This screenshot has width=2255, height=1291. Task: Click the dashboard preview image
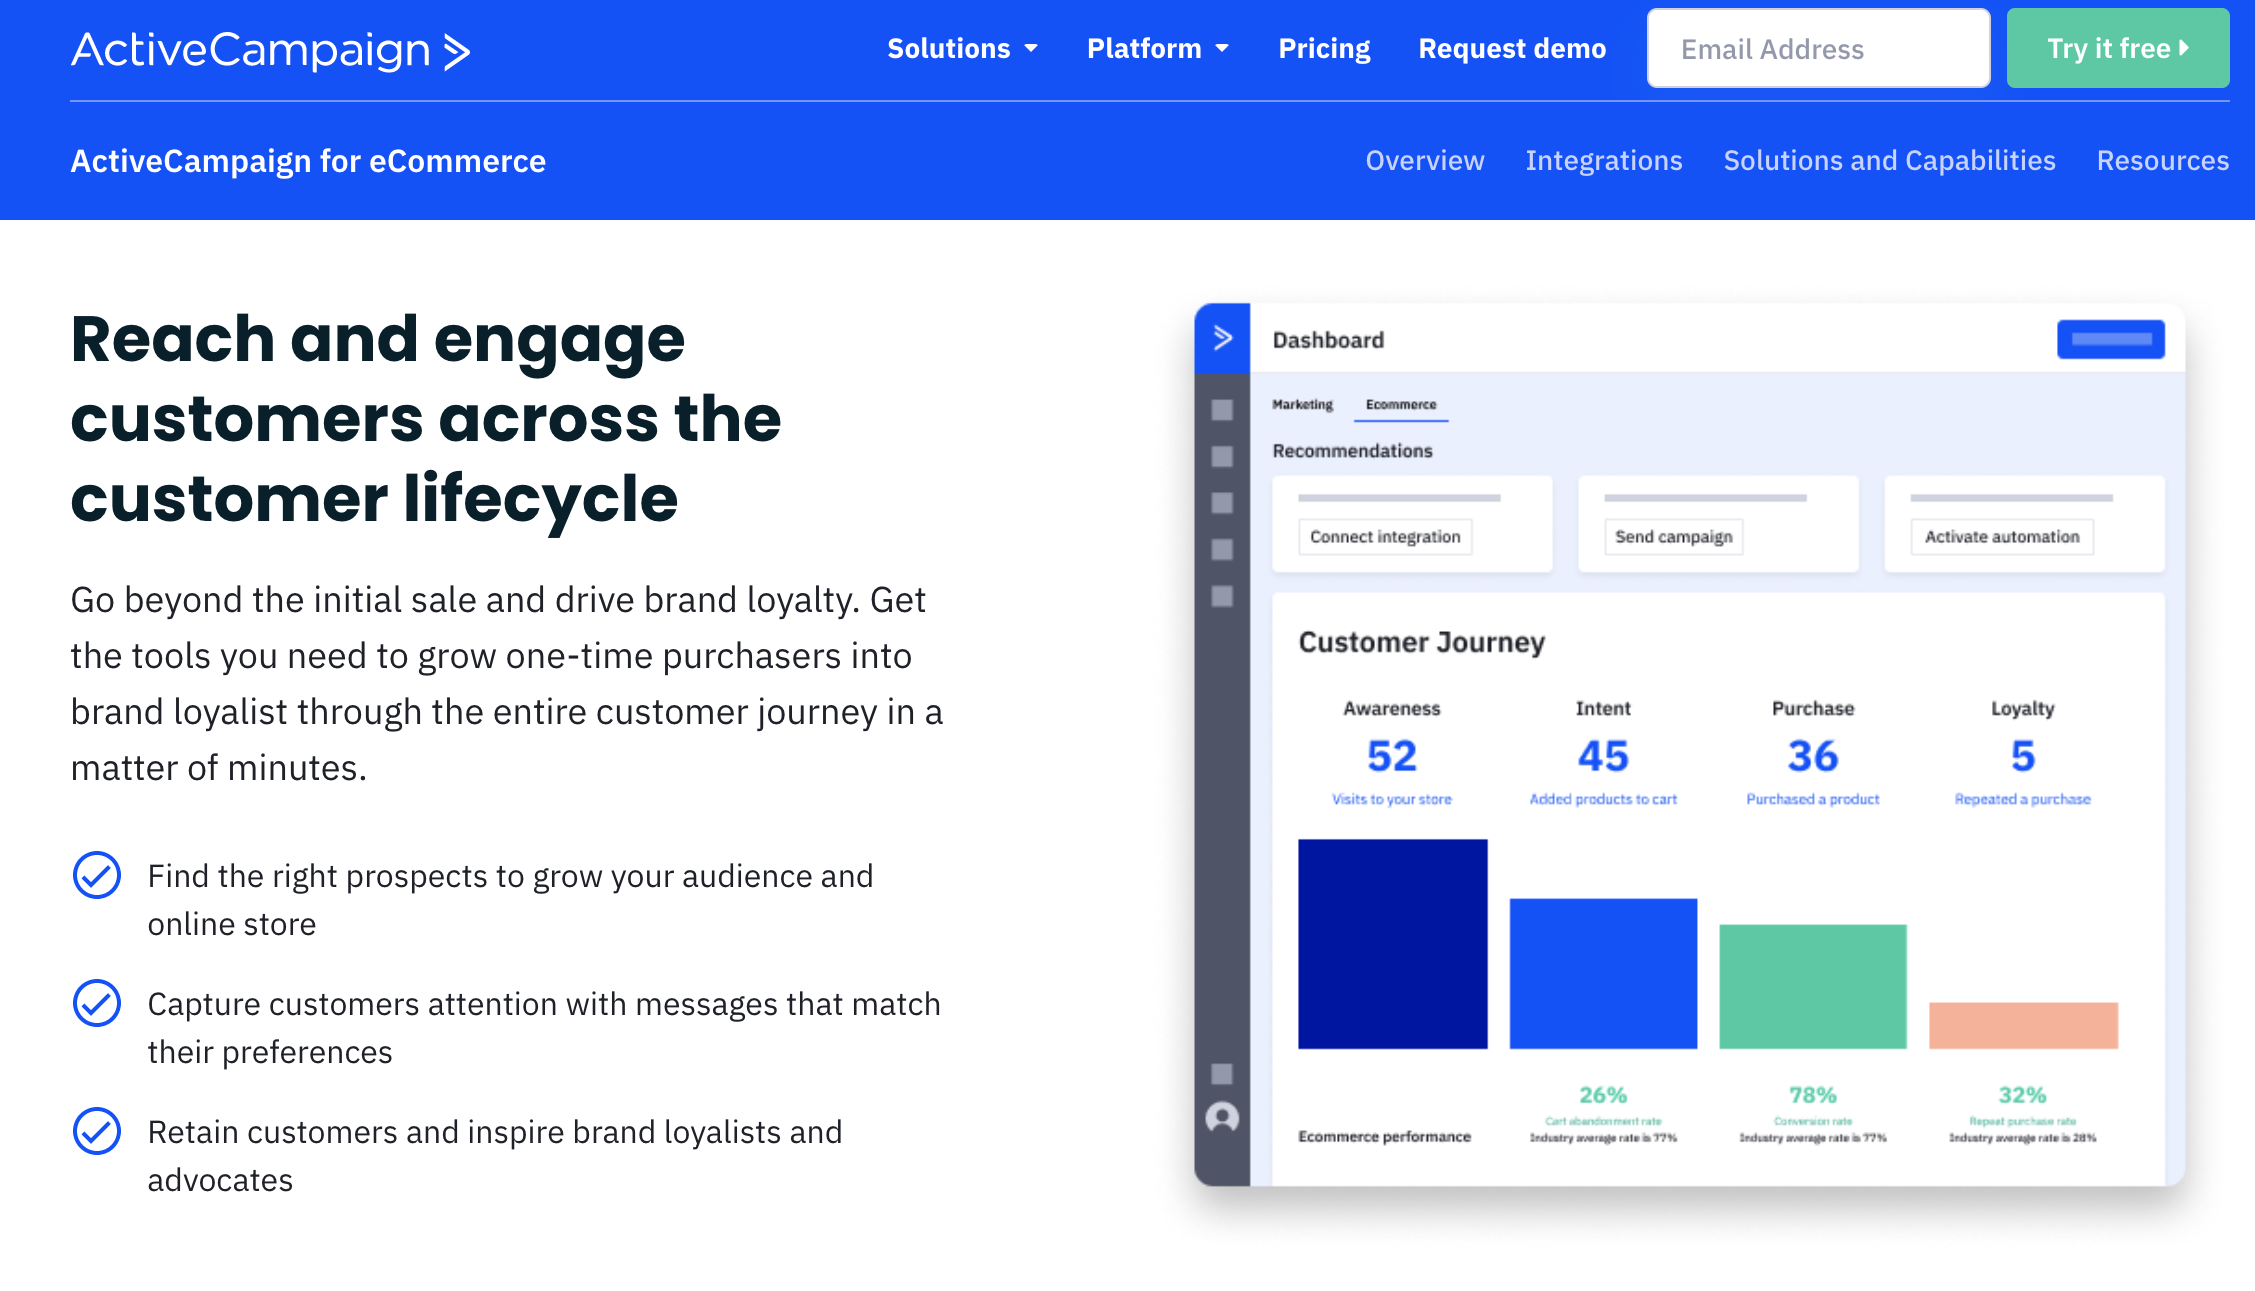point(1689,745)
